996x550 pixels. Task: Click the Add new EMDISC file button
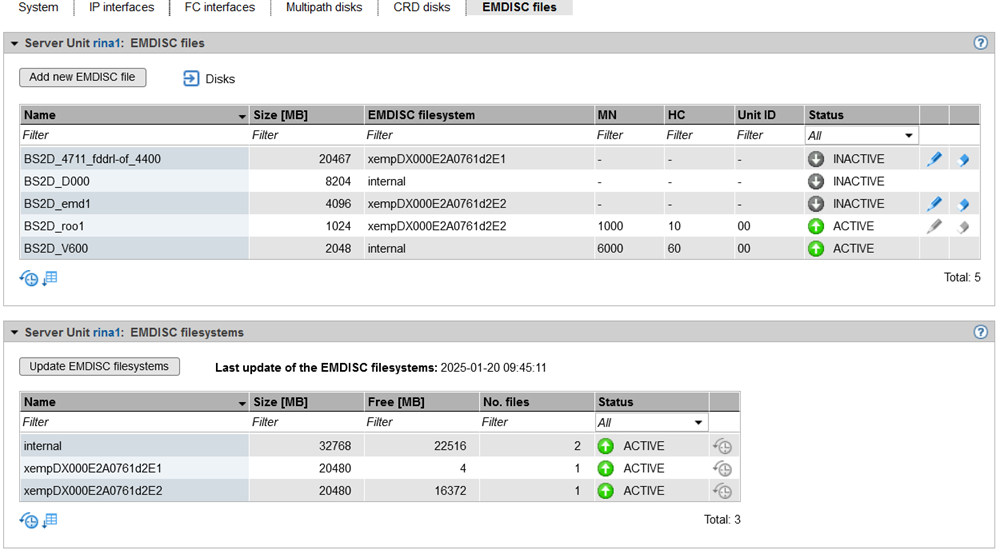tap(82, 77)
